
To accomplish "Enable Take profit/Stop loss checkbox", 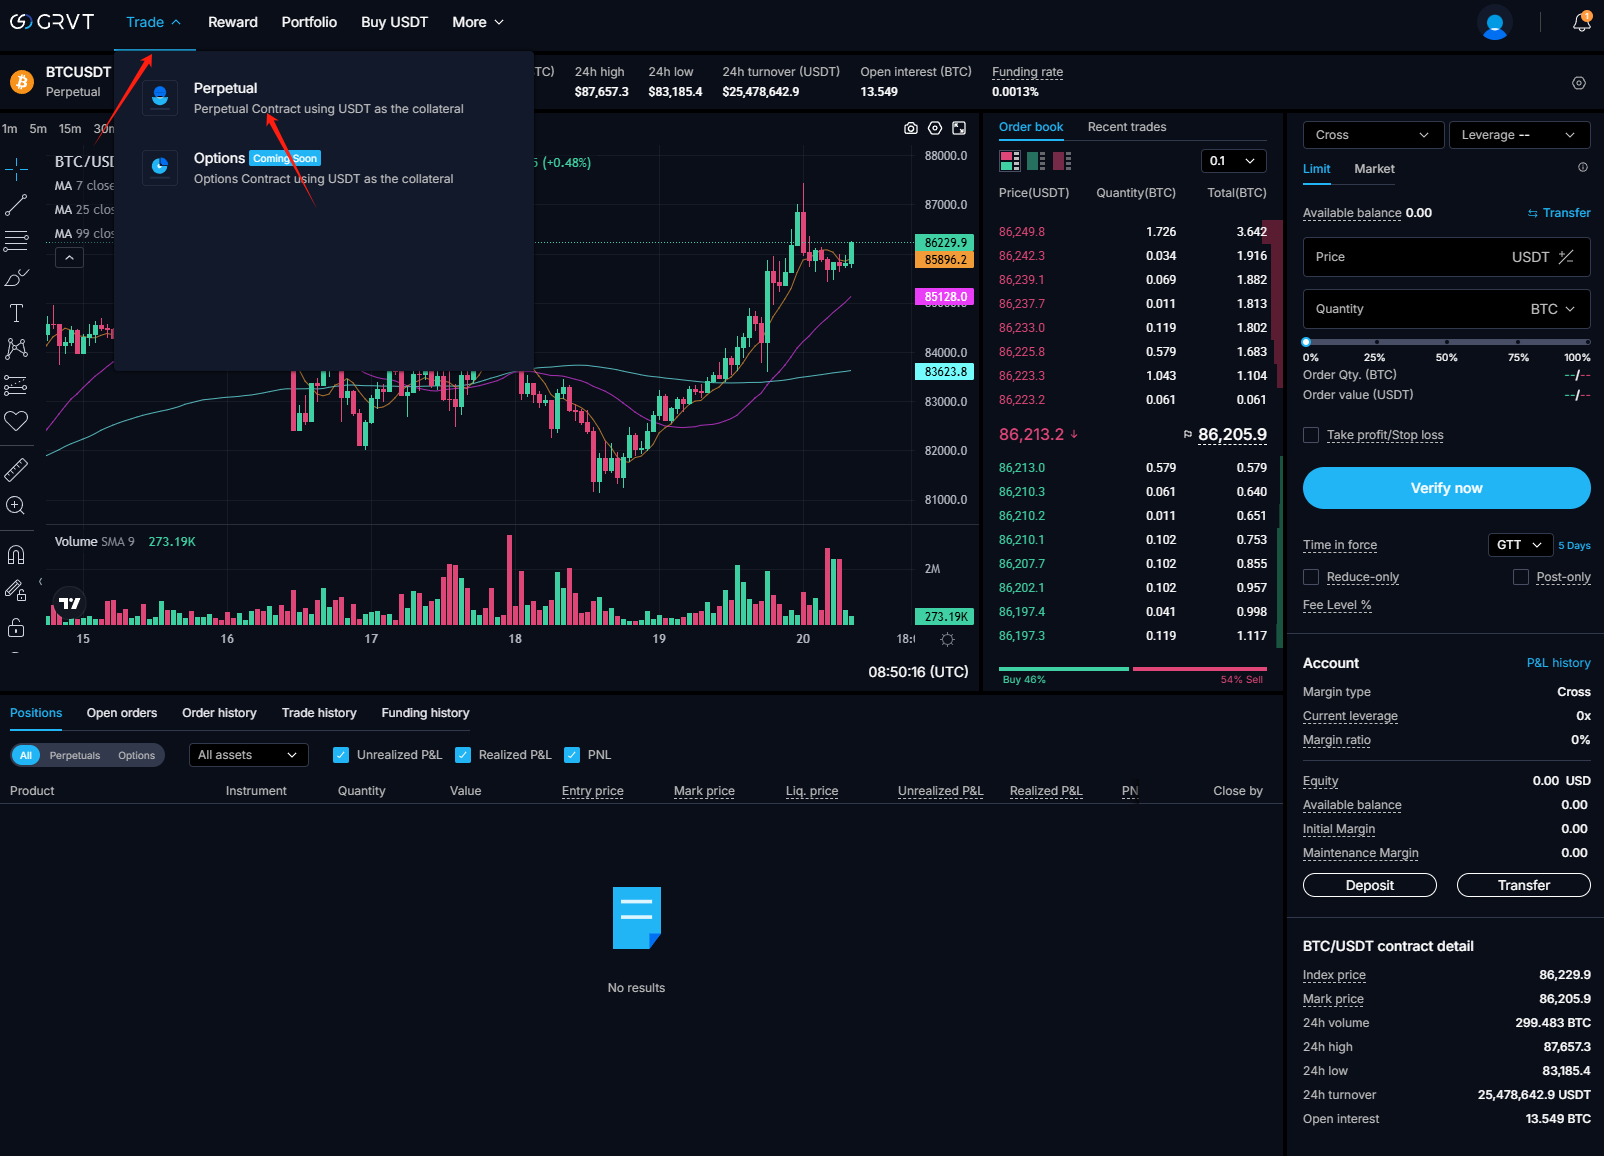I will point(1311,435).
